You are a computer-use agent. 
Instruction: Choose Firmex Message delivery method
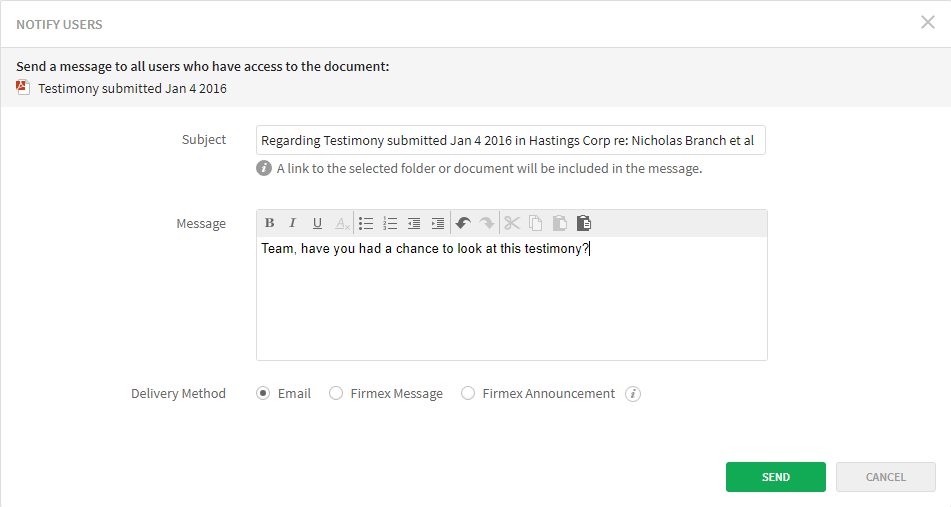(336, 394)
